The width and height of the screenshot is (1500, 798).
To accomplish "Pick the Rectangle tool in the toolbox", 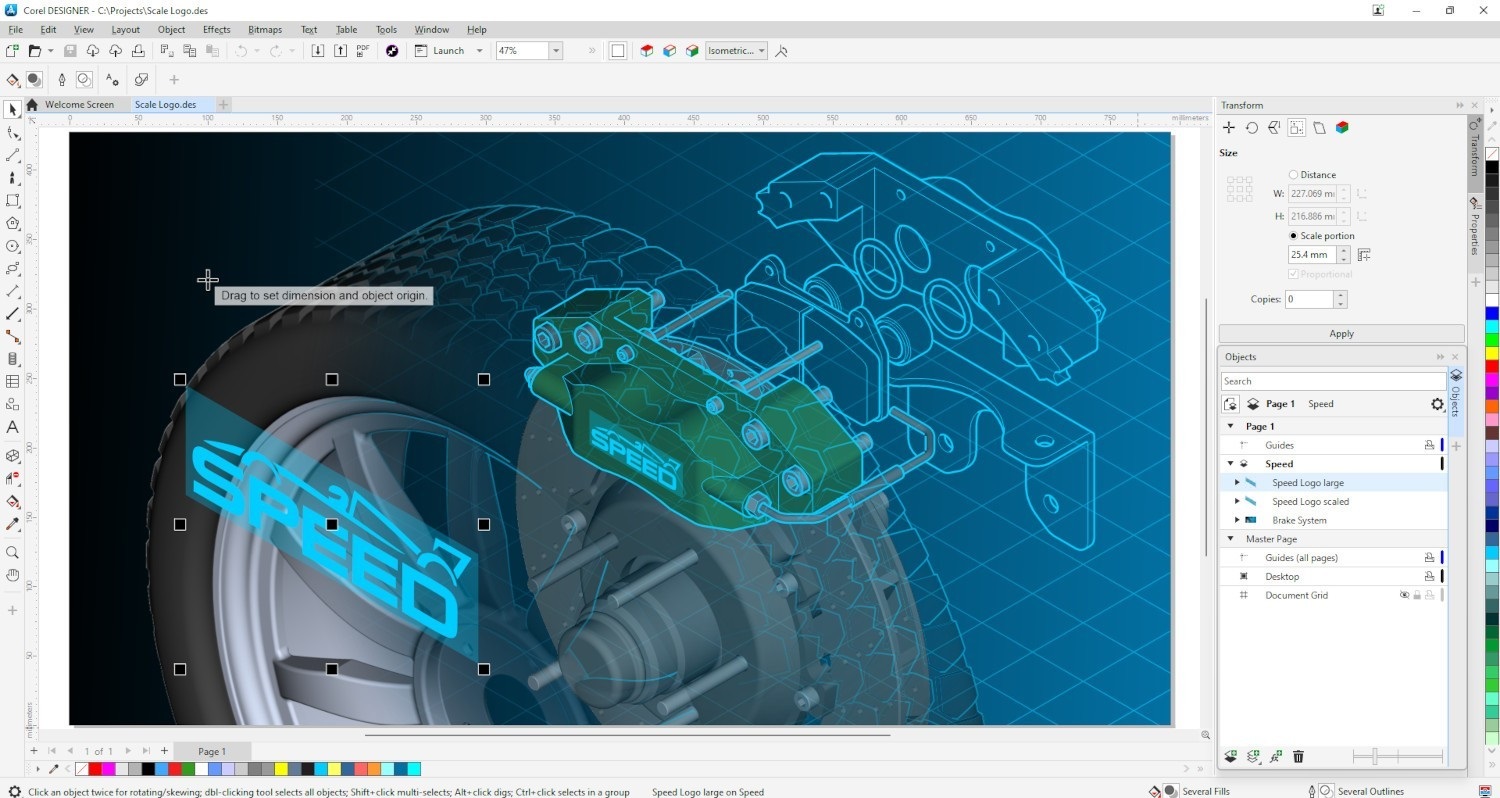I will click(13, 201).
